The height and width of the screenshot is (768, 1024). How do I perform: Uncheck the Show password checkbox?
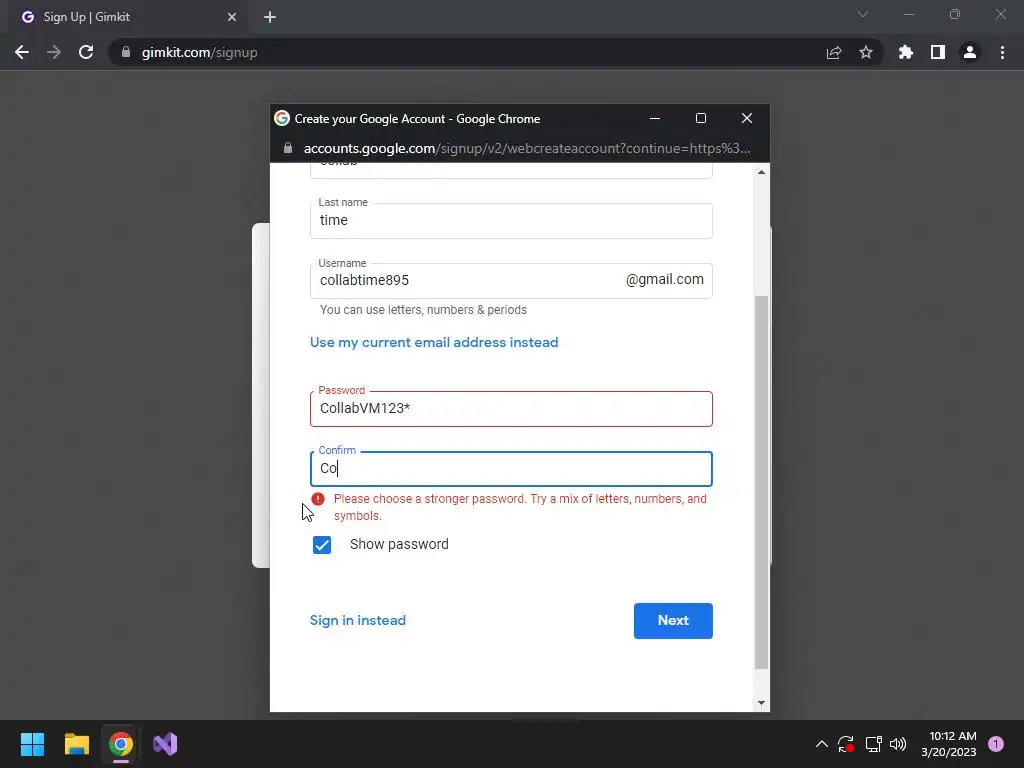pos(322,545)
